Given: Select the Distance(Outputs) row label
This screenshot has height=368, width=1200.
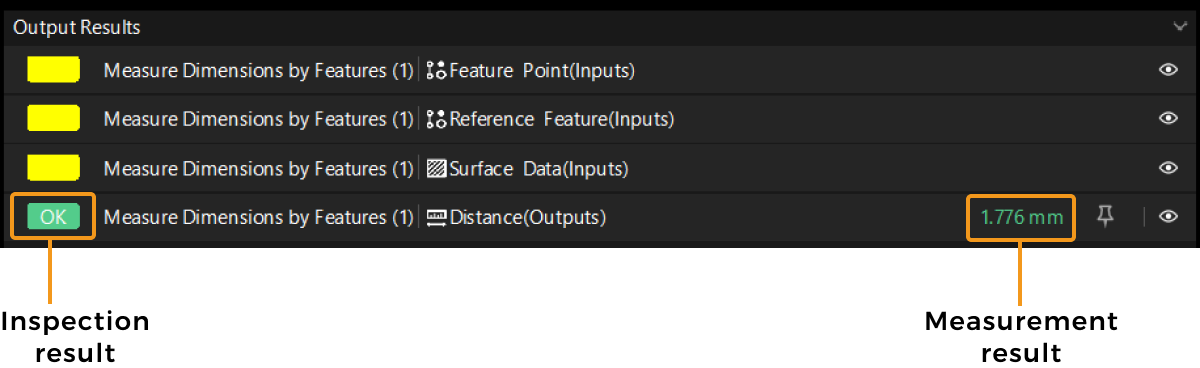Looking at the screenshot, I should [x=527, y=217].
